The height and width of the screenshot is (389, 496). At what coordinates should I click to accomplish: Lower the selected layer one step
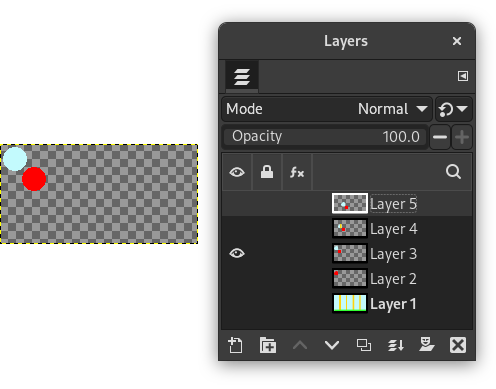click(332, 345)
